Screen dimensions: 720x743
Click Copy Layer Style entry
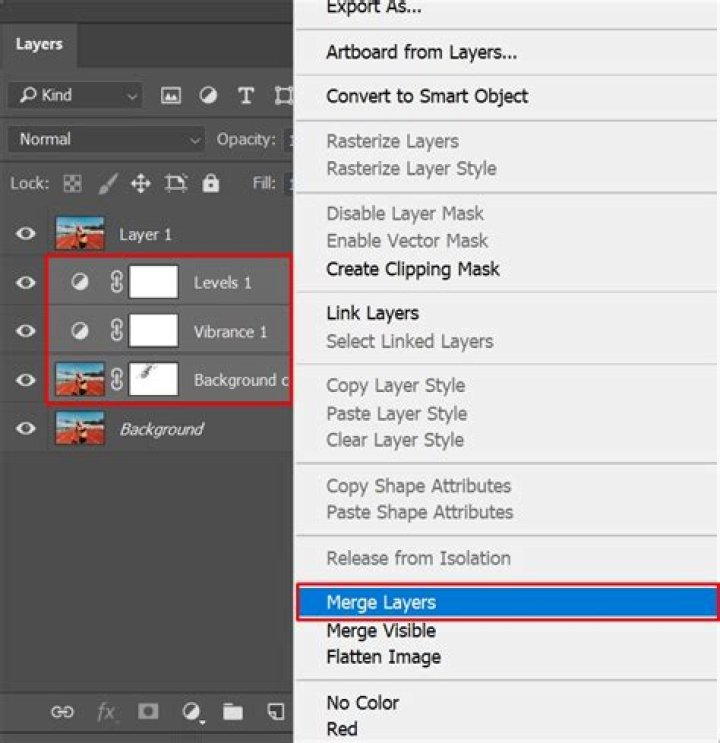tap(396, 386)
